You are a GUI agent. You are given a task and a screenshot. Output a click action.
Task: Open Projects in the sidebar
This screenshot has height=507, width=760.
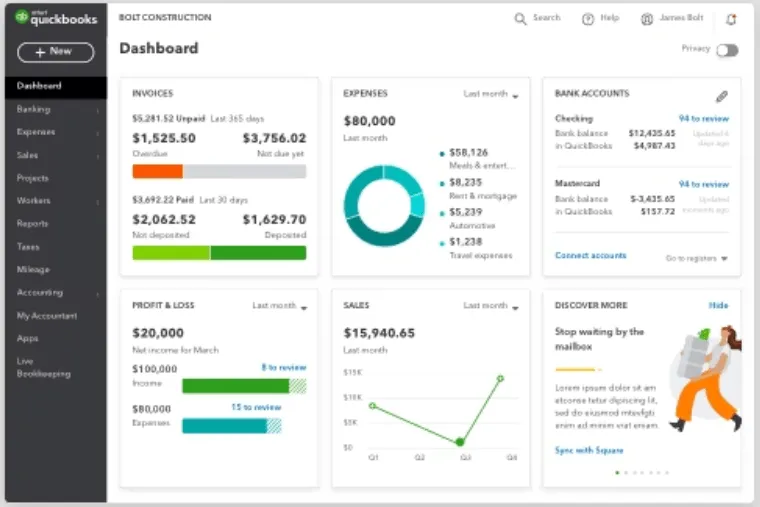(33, 178)
